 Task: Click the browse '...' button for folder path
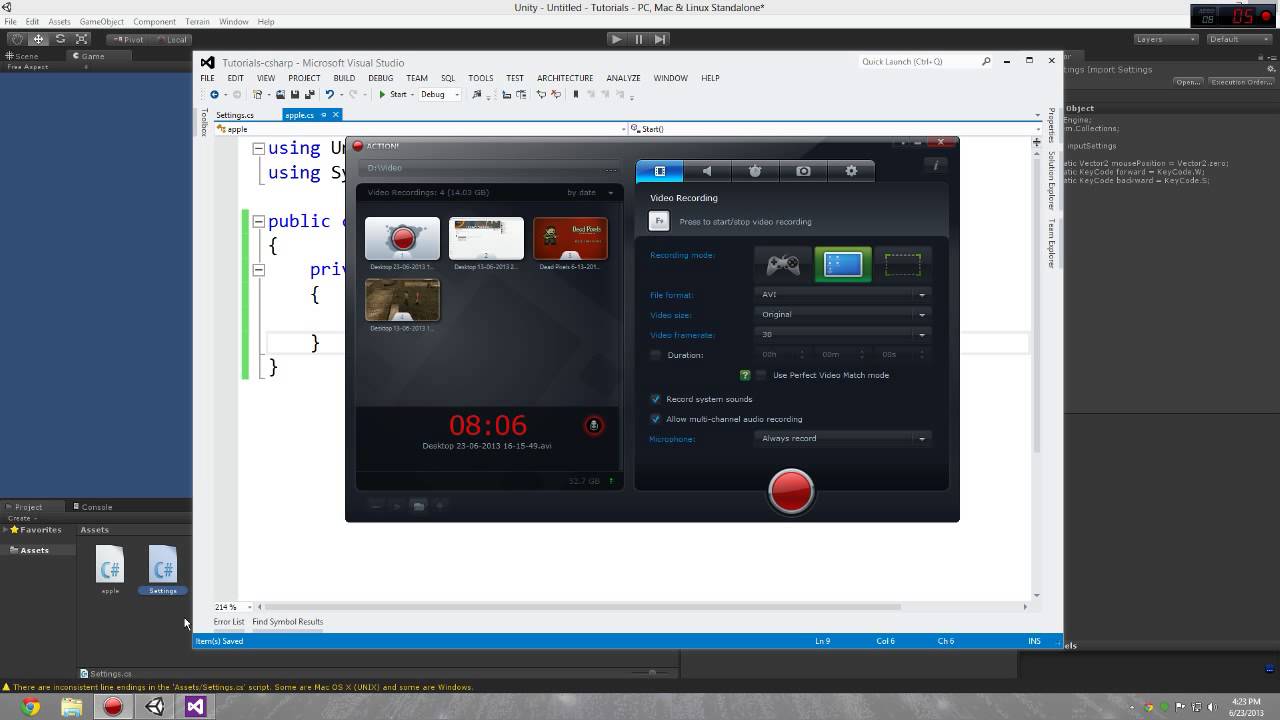coord(611,168)
